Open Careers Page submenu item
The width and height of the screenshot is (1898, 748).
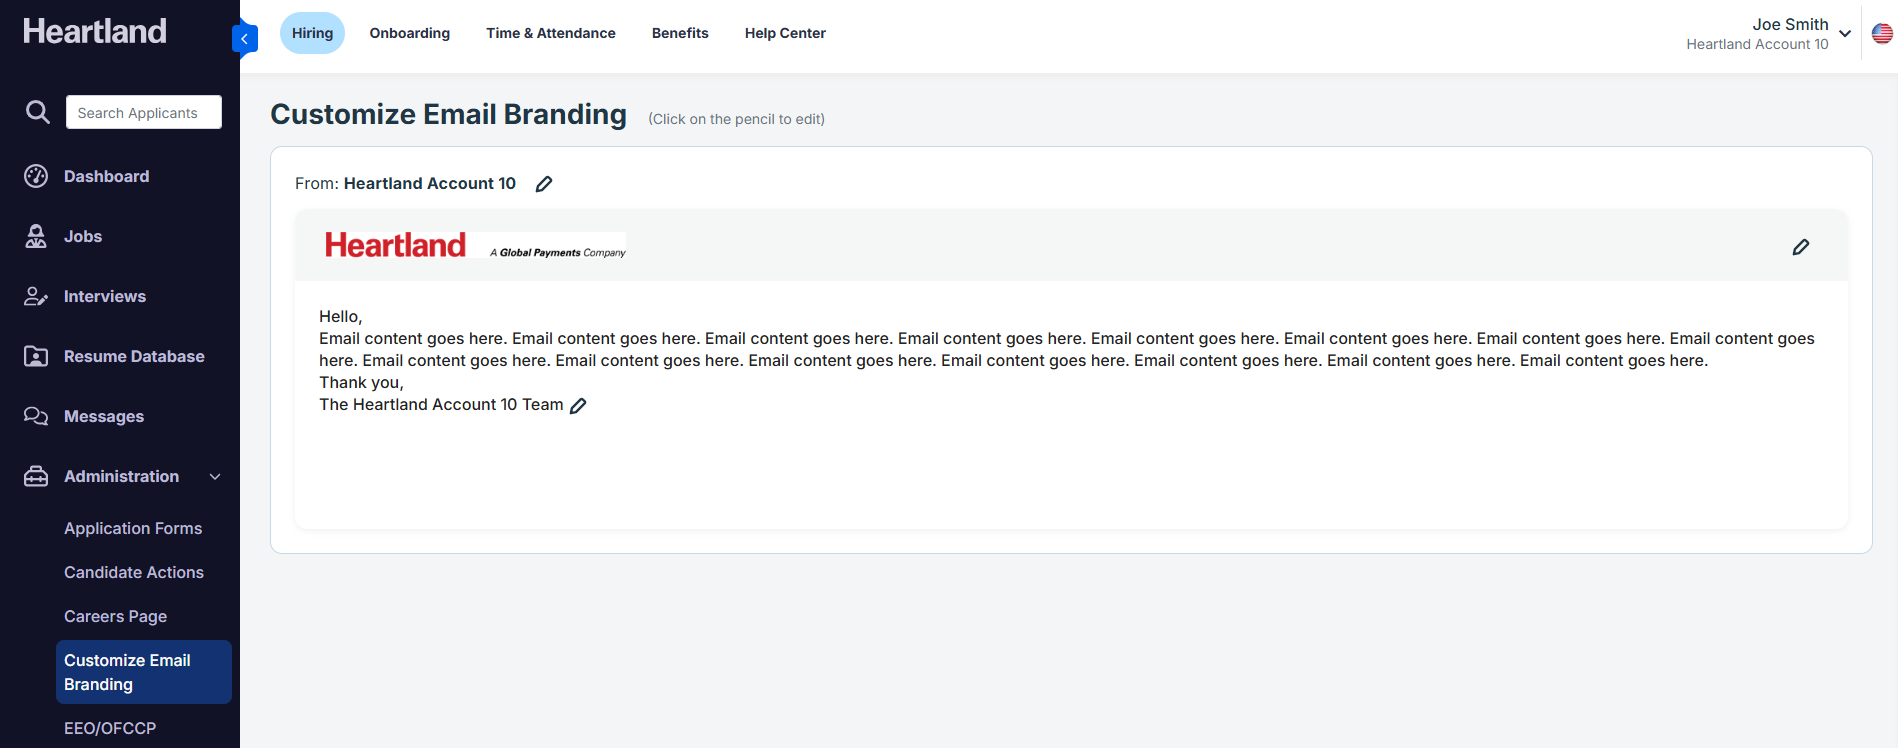pyautogui.click(x=116, y=616)
